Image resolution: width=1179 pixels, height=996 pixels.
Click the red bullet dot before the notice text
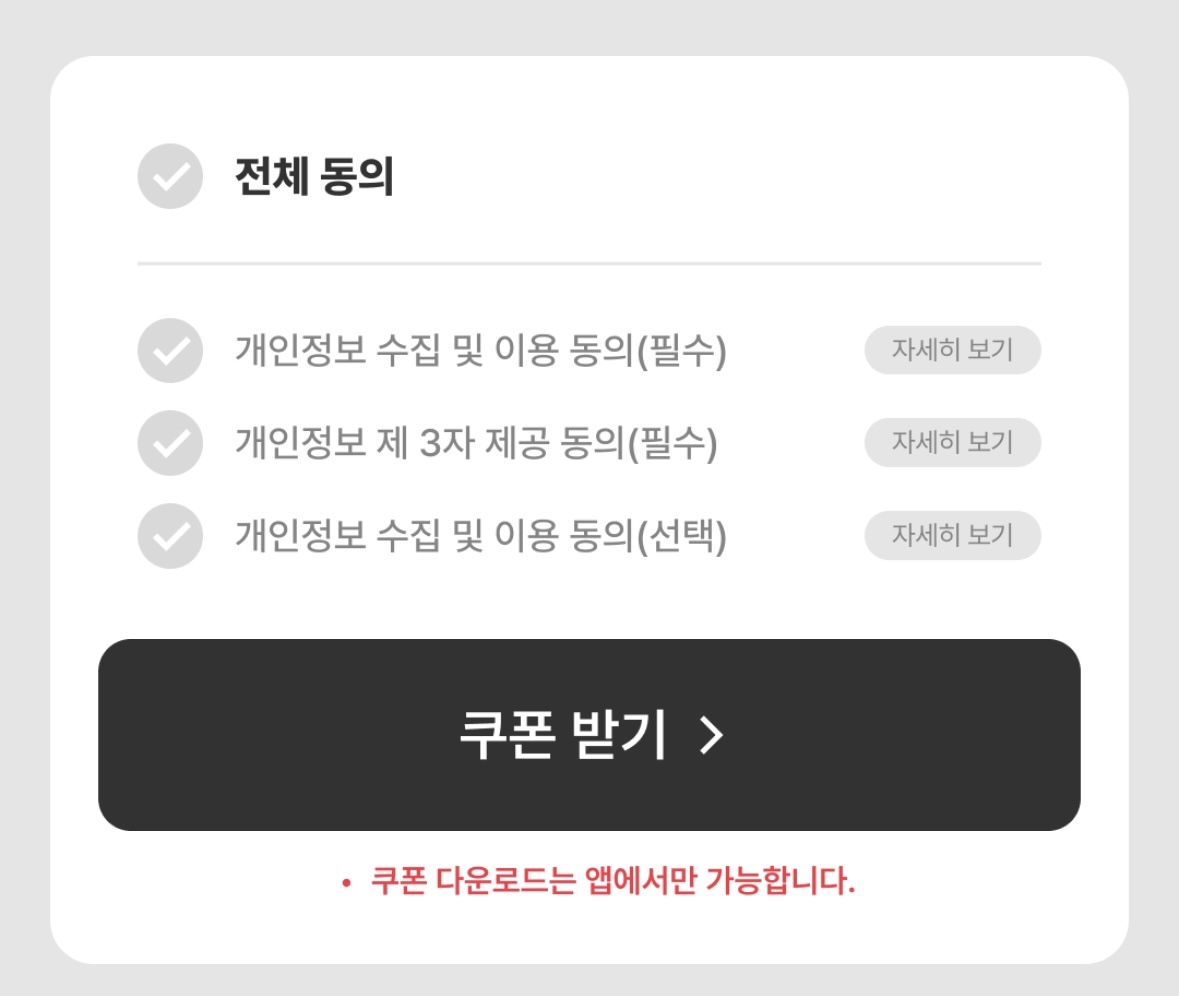tap(345, 881)
